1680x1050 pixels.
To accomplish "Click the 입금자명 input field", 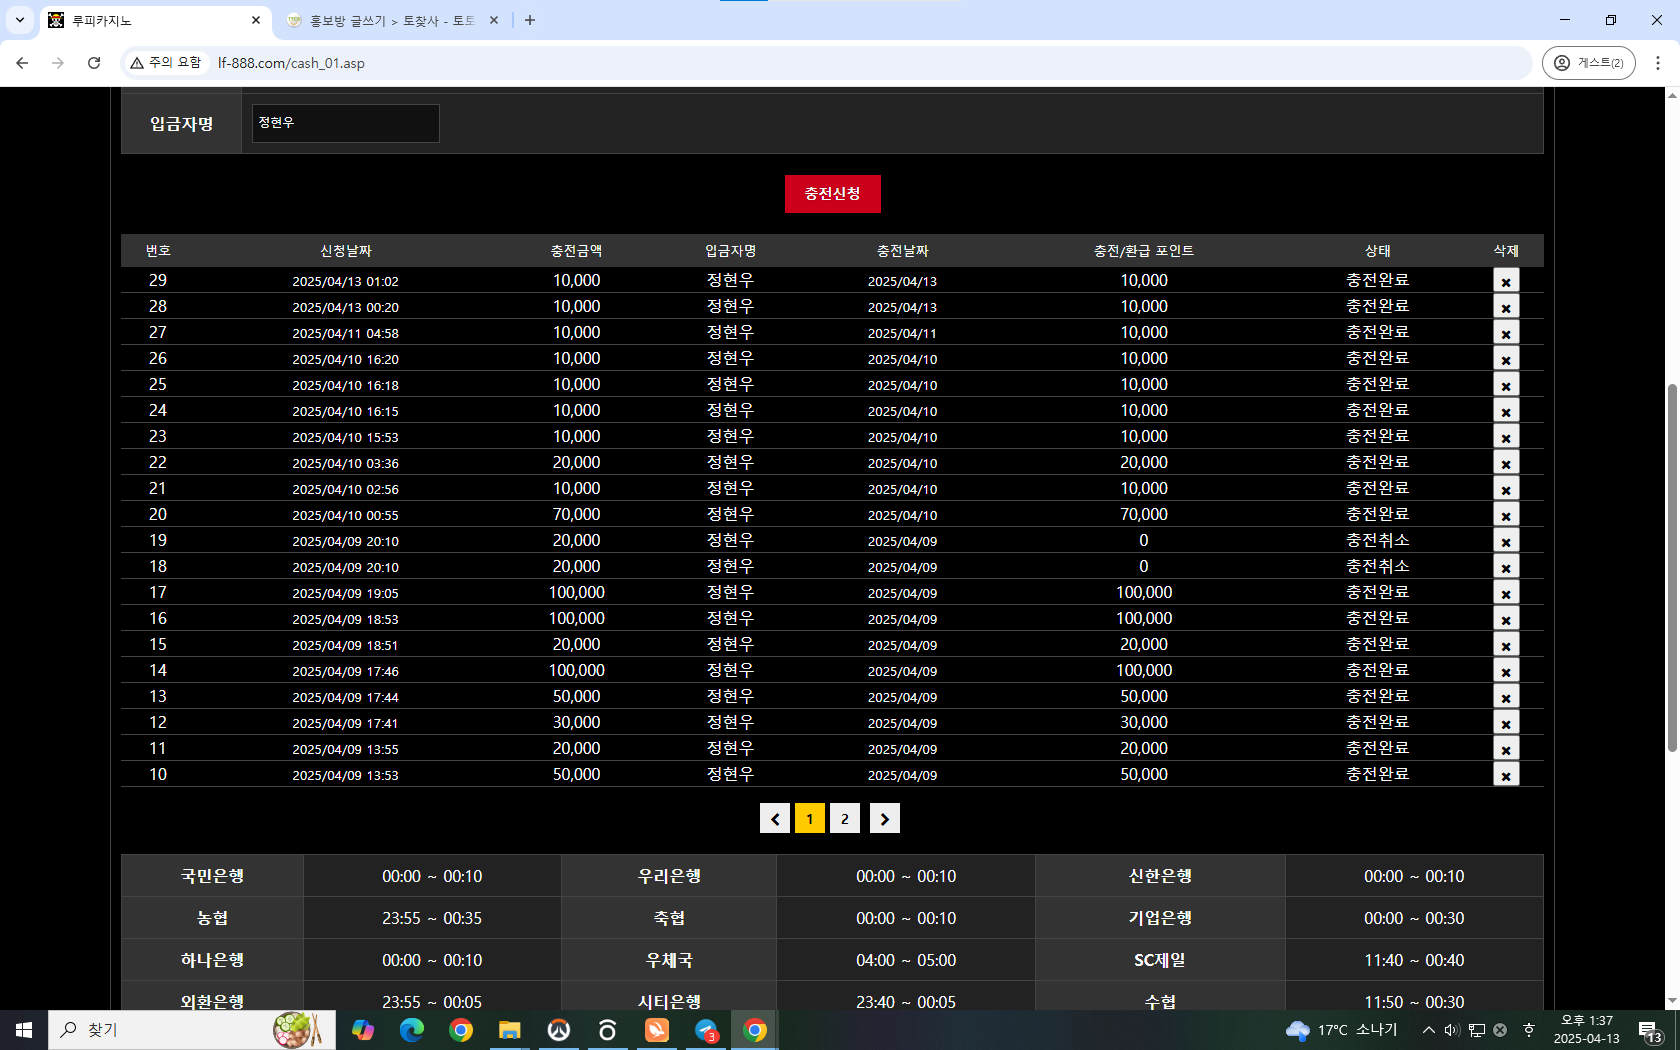I will (345, 123).
